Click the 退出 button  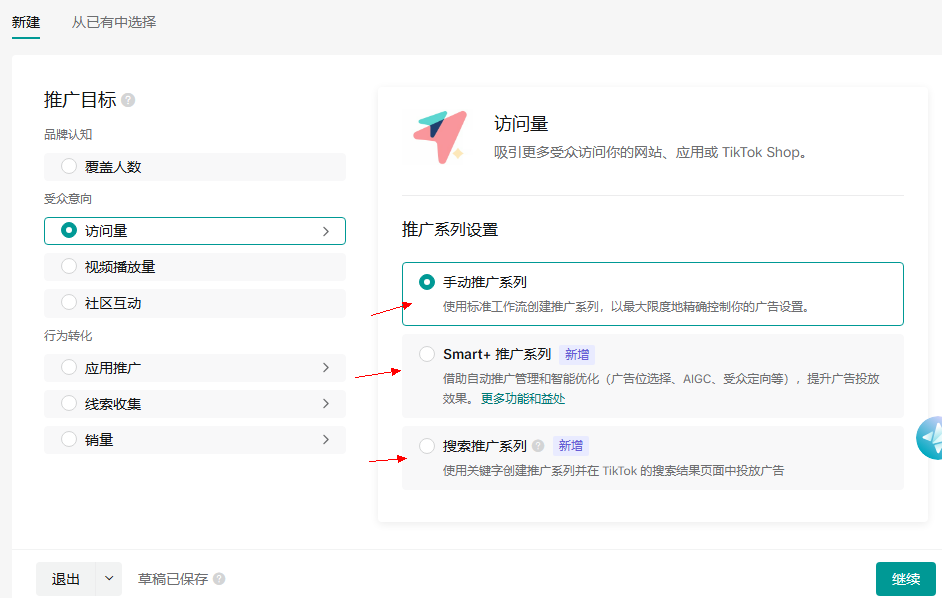point(66,579)
